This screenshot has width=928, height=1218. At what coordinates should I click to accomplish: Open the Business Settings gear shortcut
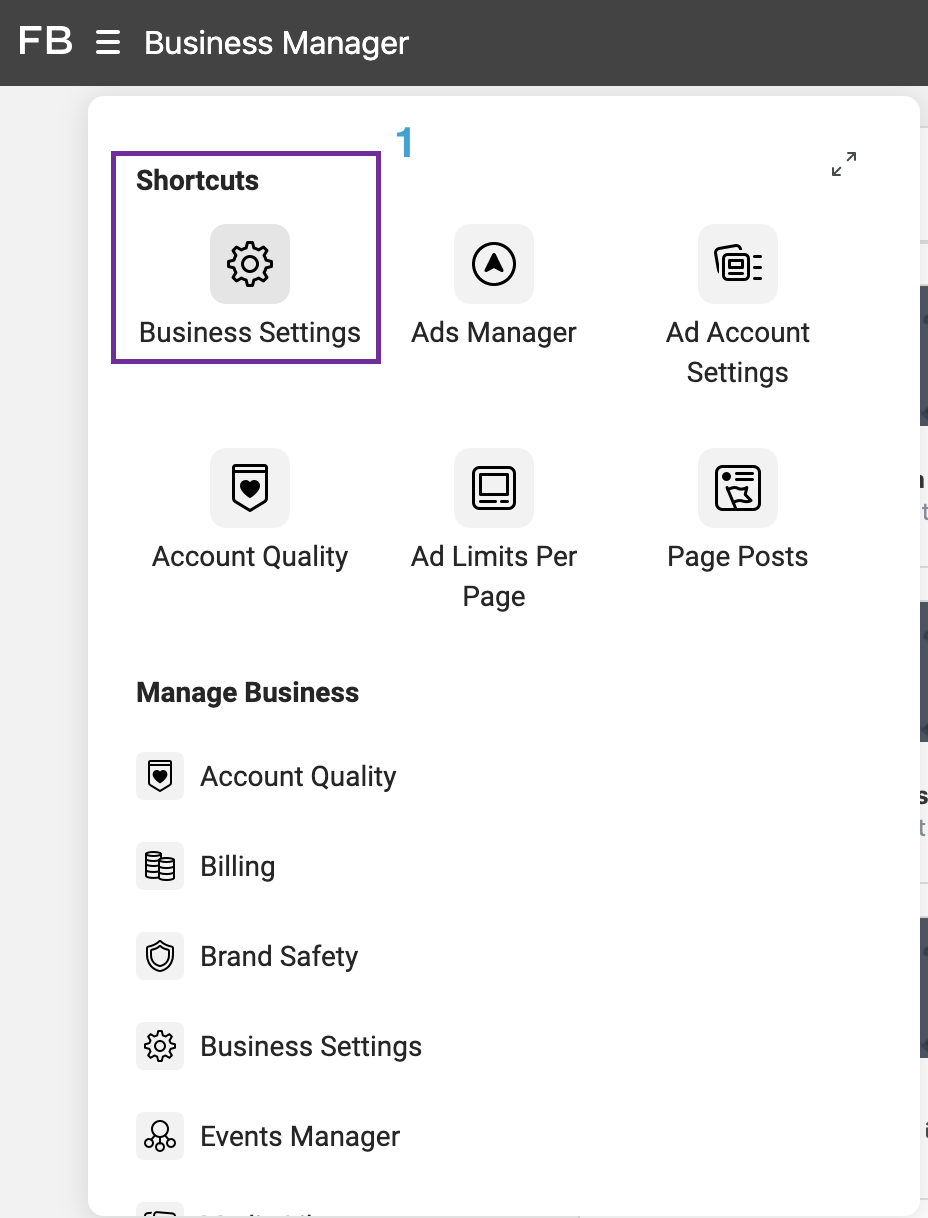tap(249, 264)
